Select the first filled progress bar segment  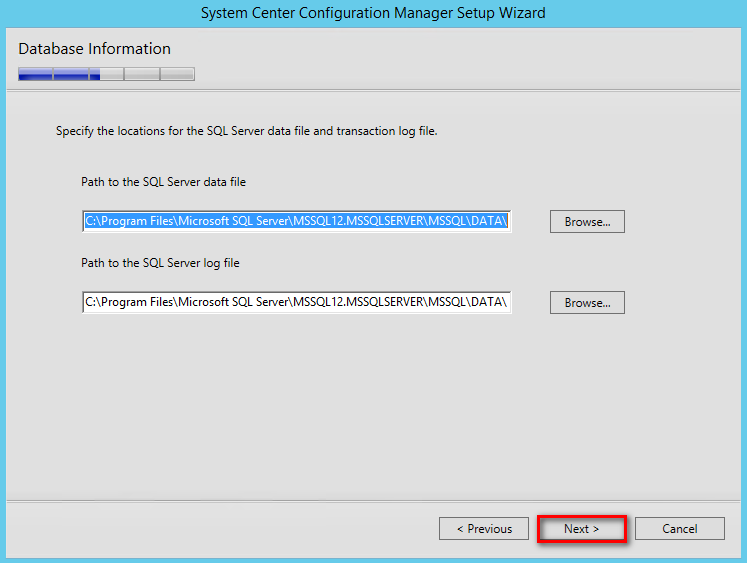coord(35,74)
